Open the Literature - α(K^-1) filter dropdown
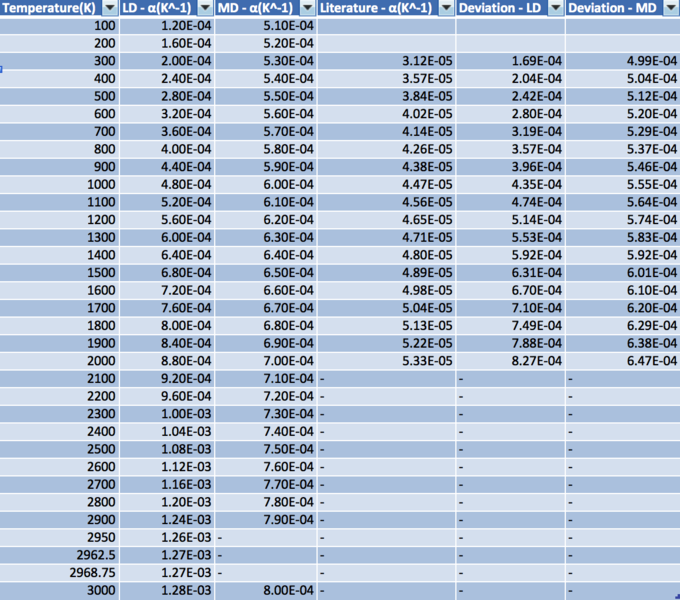This screenshot has height=600, width=680. (446, 8)
